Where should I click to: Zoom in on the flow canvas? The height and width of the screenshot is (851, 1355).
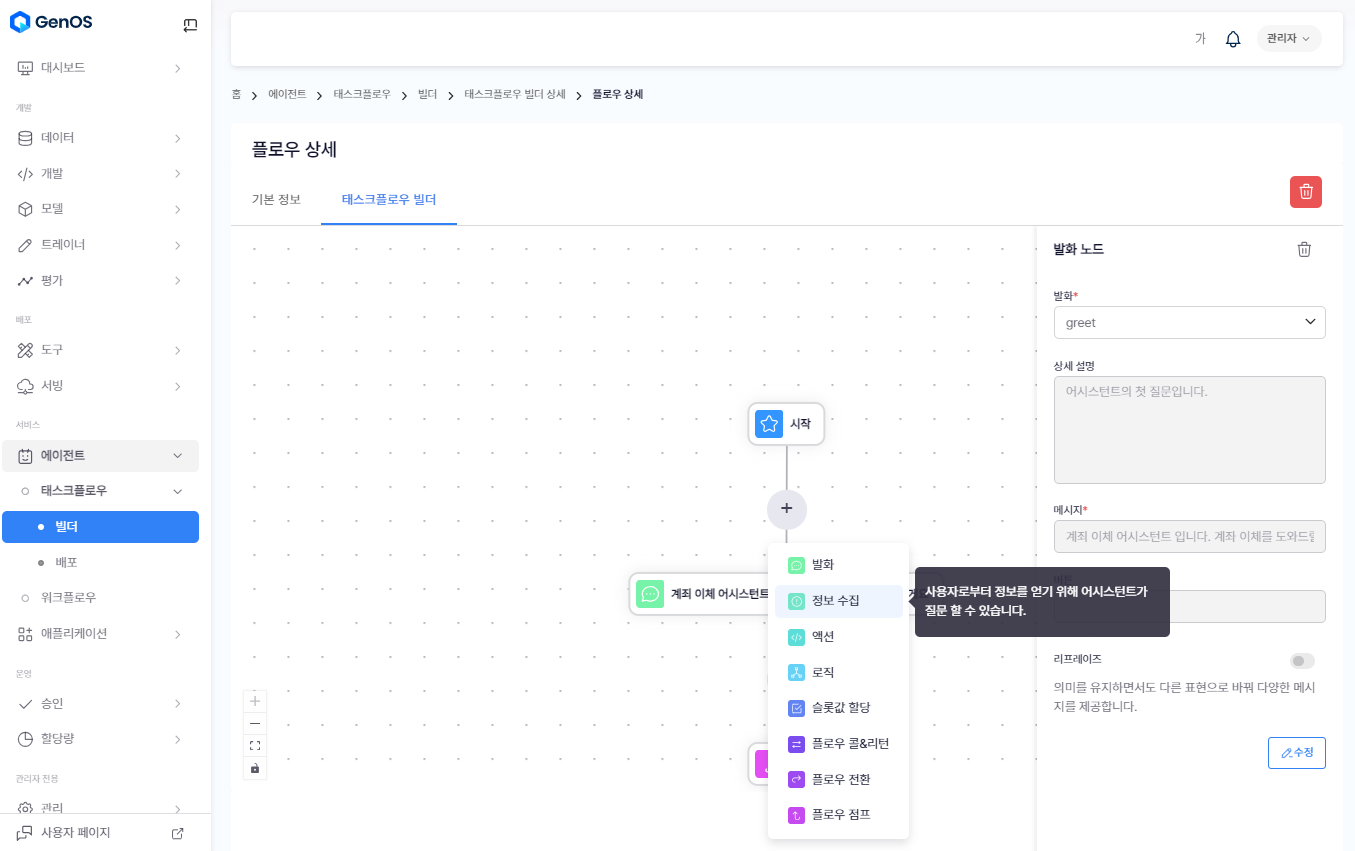(255, 701)
